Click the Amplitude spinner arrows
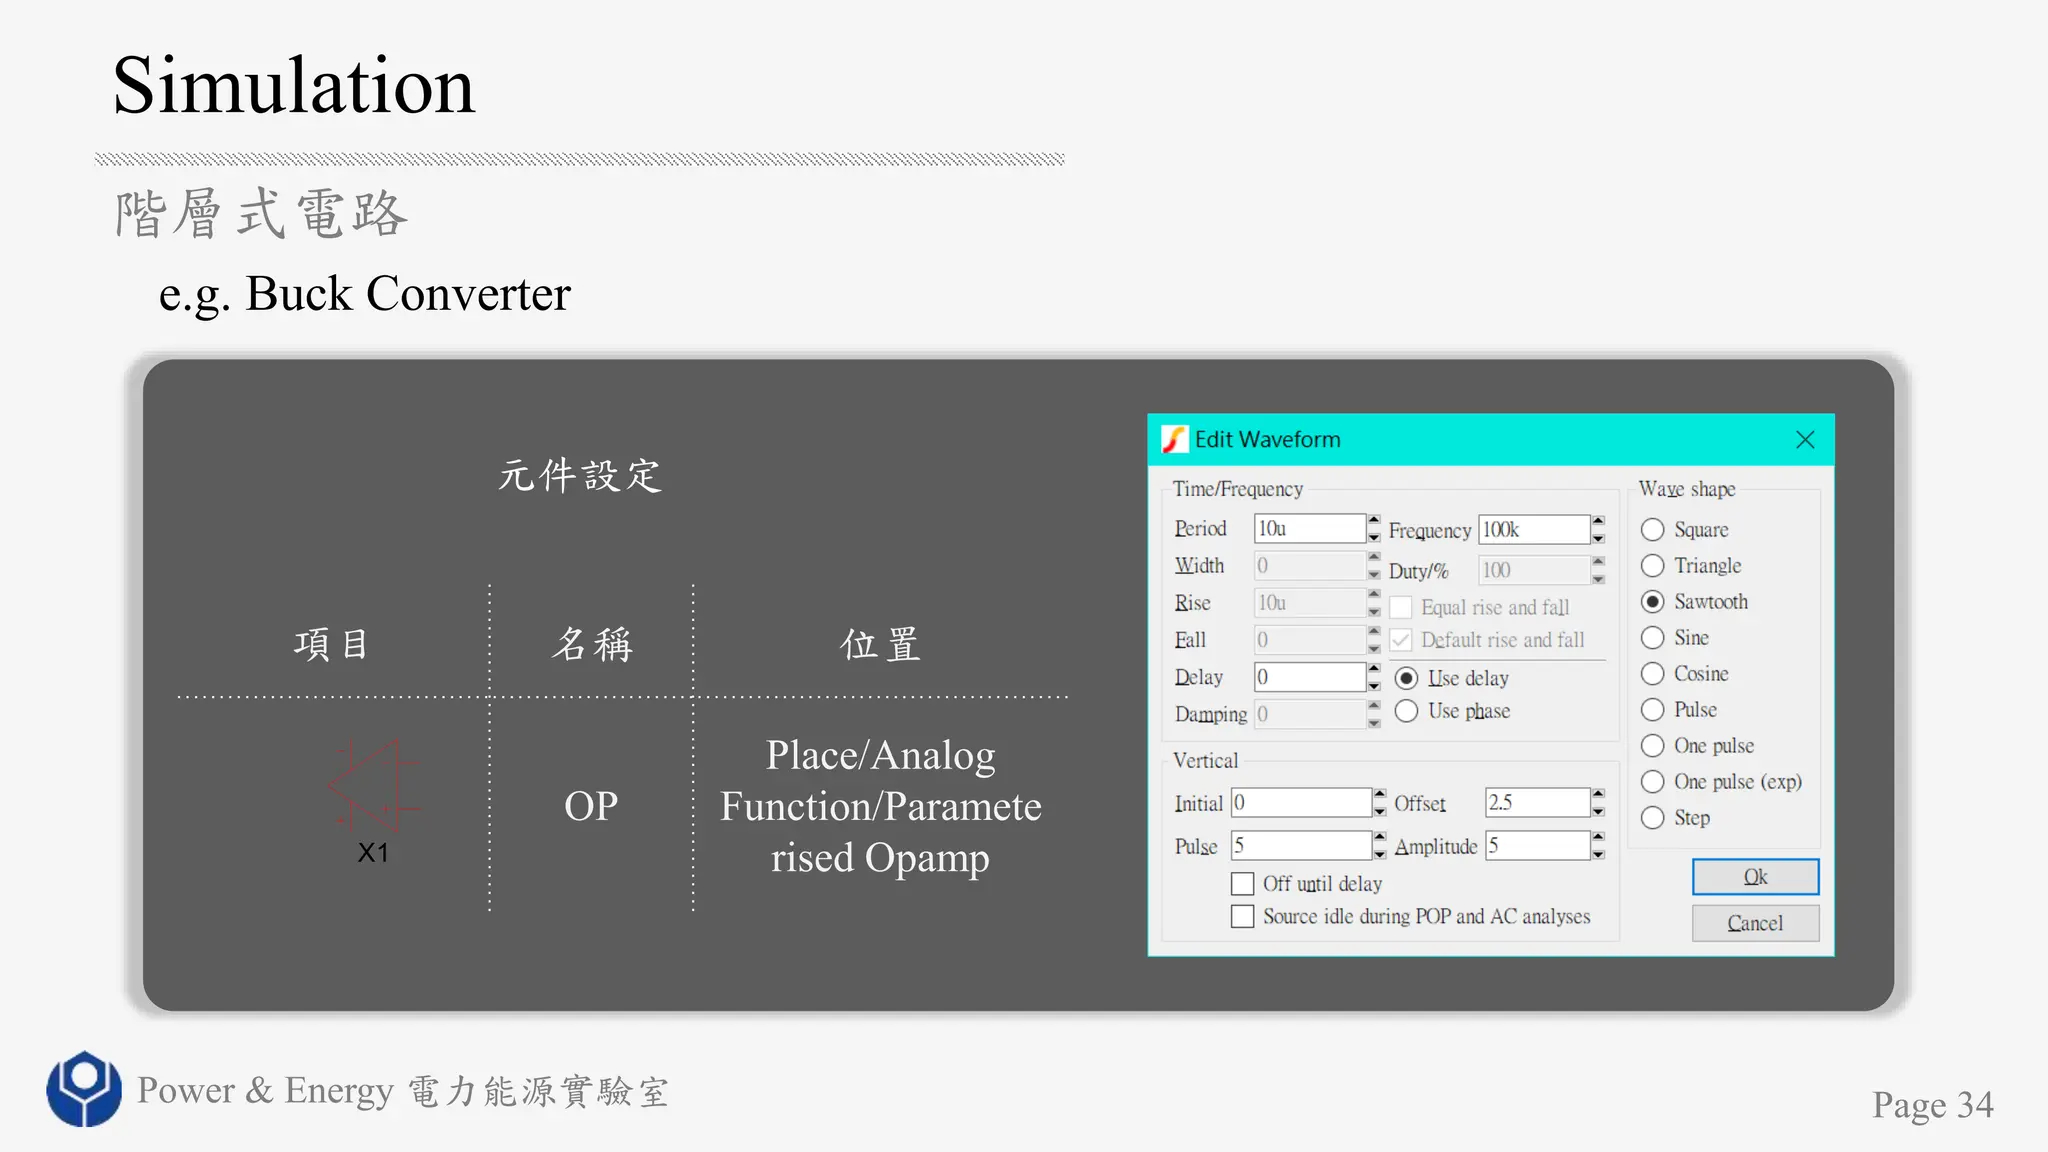This screenshot has width=2048, height=1152. 1598,846
